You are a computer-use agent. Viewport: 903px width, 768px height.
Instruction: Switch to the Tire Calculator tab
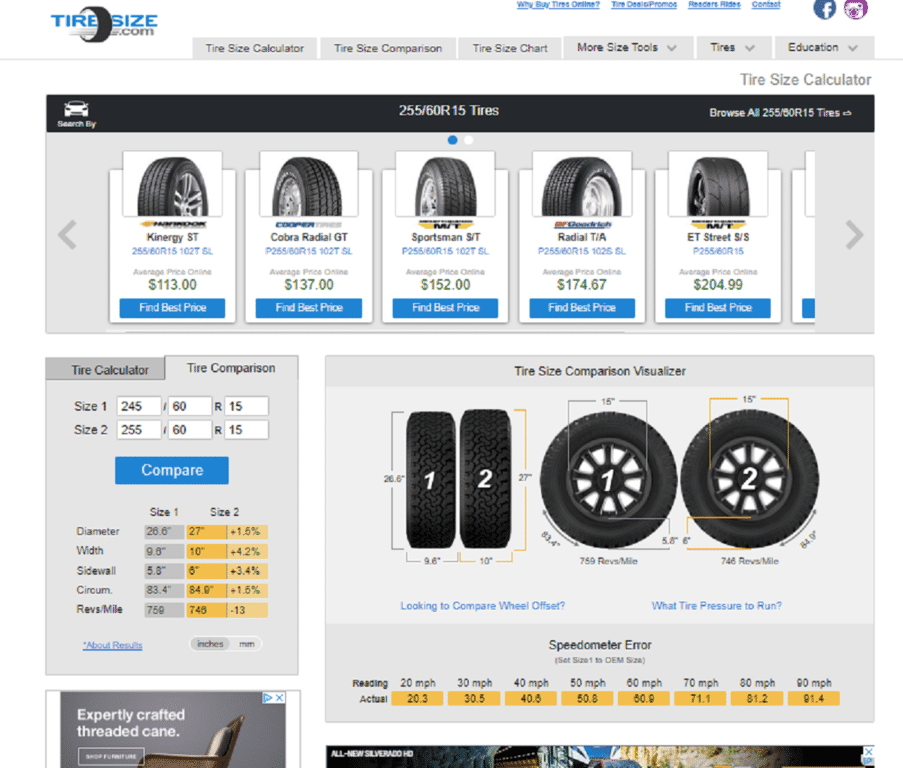110,370
